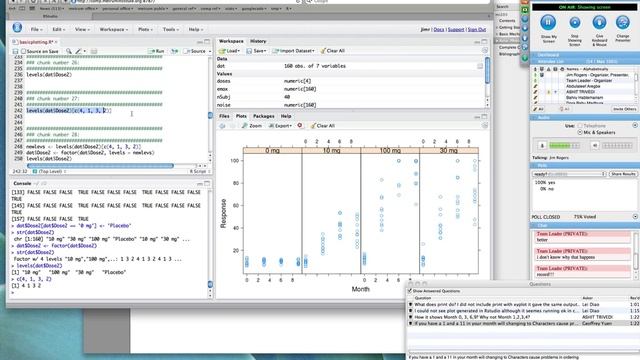Viewport: 640px width, 360px height.
Task: Click Clear All broom in Workspace pane
Action: 333,51
